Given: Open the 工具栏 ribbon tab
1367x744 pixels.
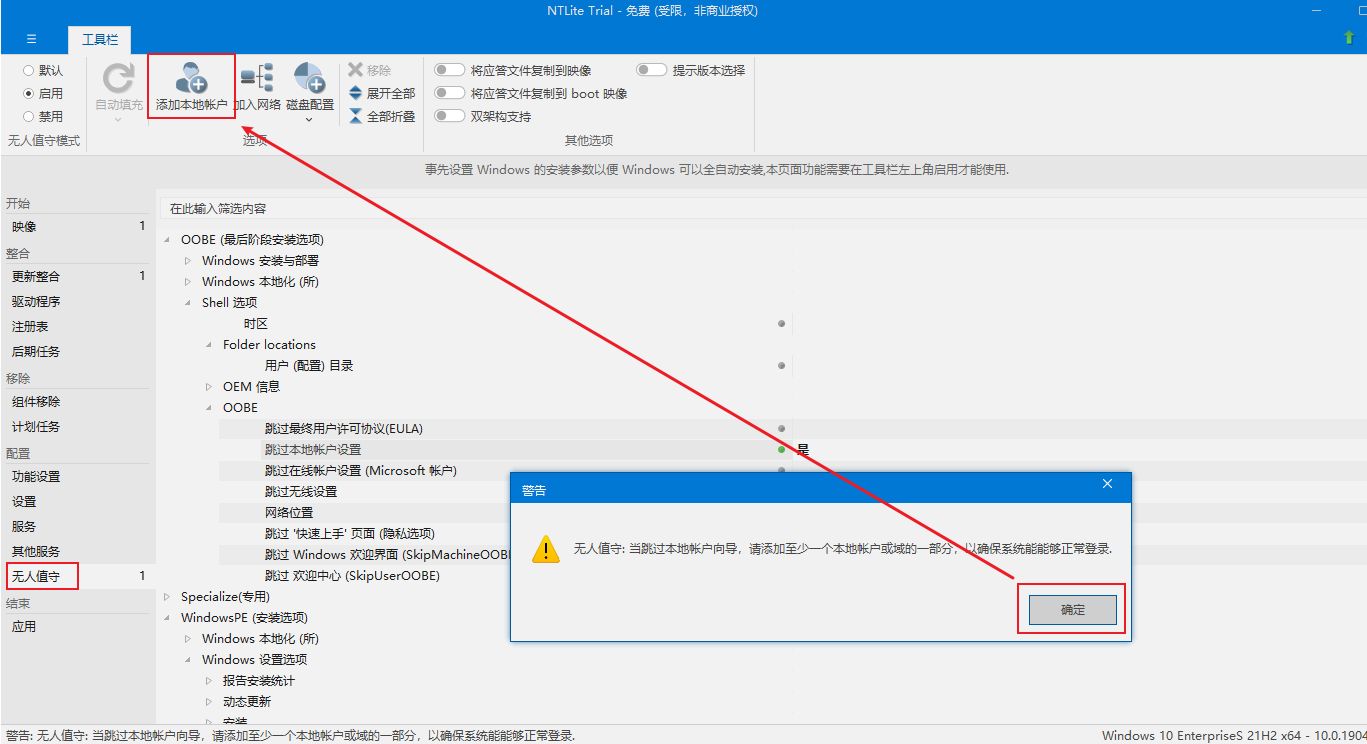Looking at the screenshot, I should tap(99, 39).
